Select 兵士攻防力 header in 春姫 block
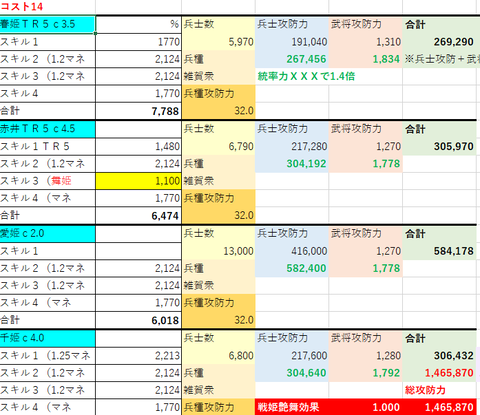The width and height of the screenshot is (480, 415). [x=292, y=24]
